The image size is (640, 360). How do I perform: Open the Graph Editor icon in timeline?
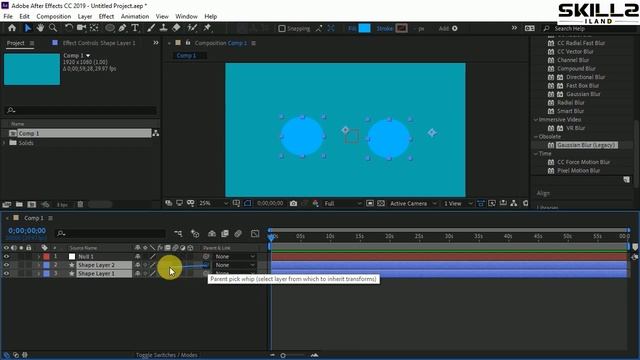[x=255, y=233]
